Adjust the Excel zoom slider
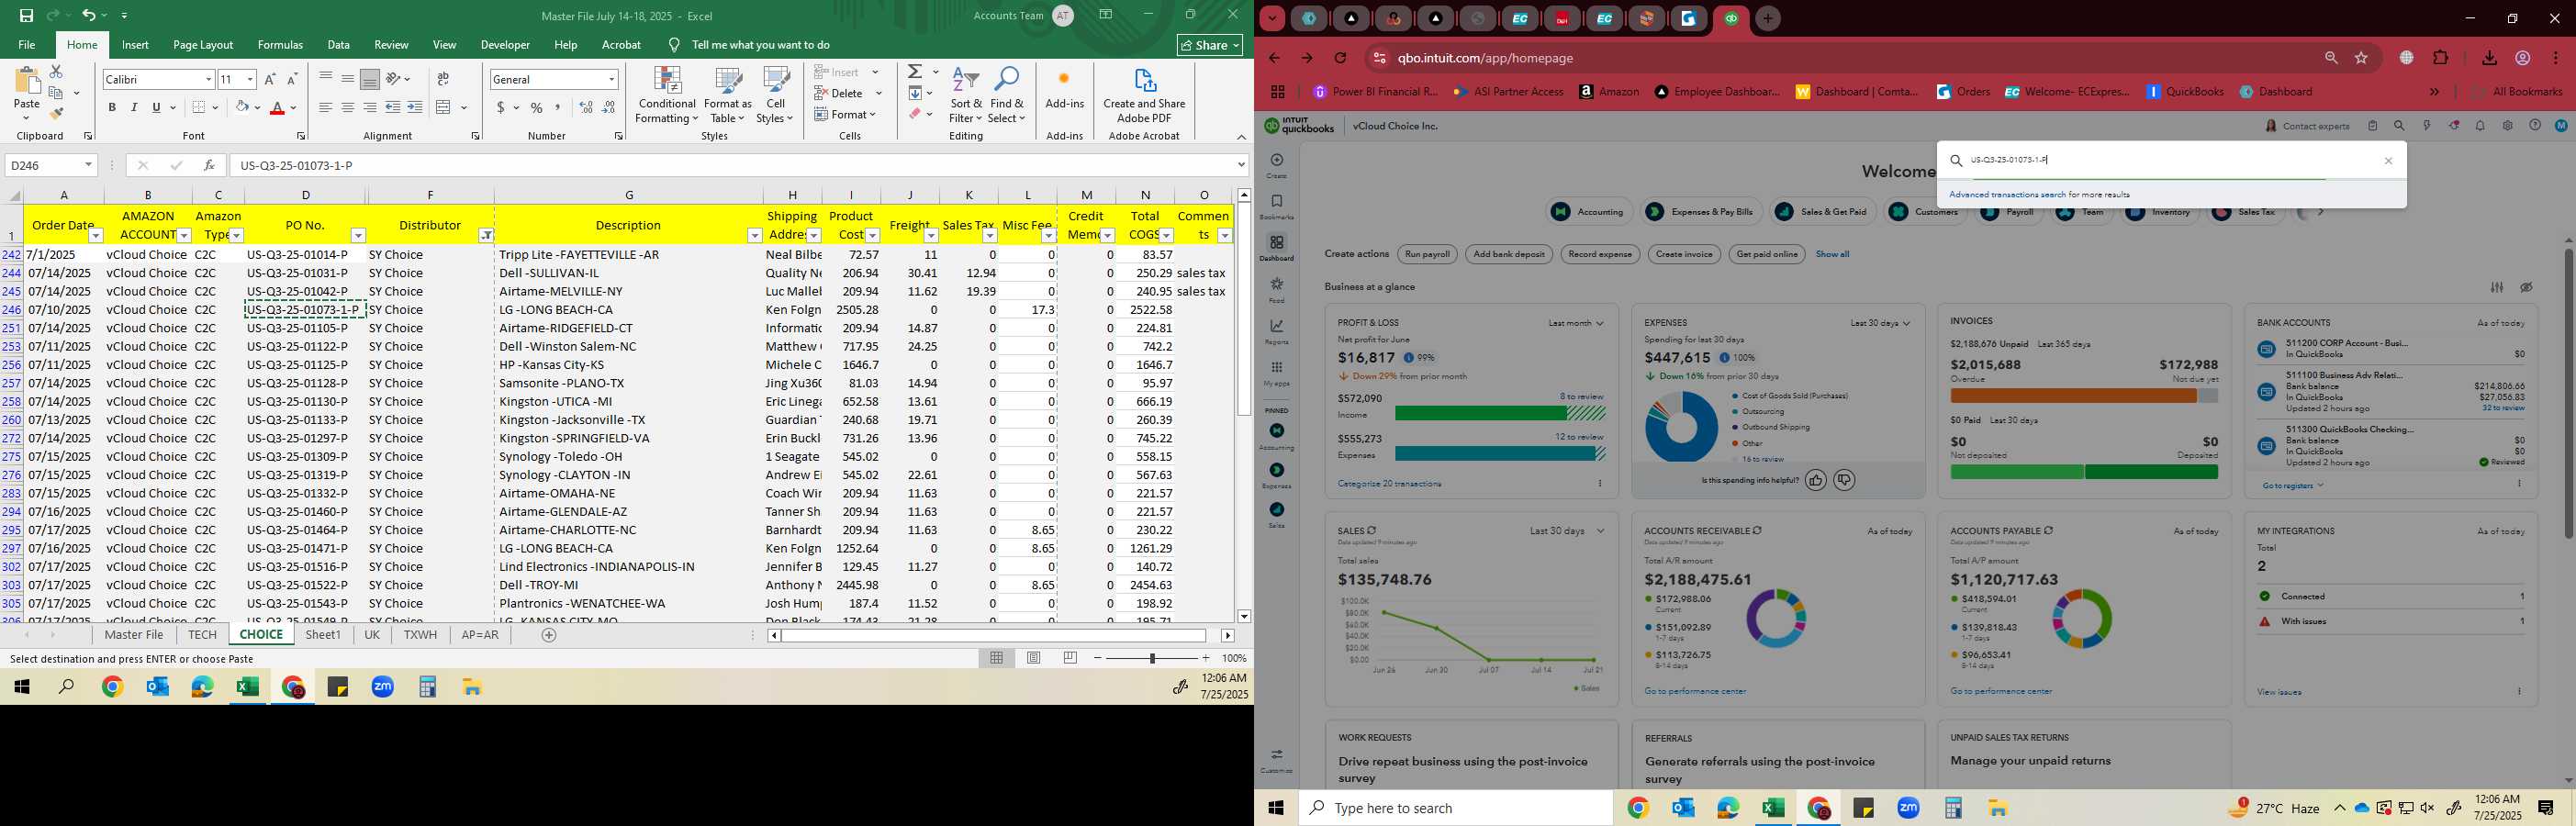The width and height of the screenshot is (2576, 826). (x=1152, y=658)
